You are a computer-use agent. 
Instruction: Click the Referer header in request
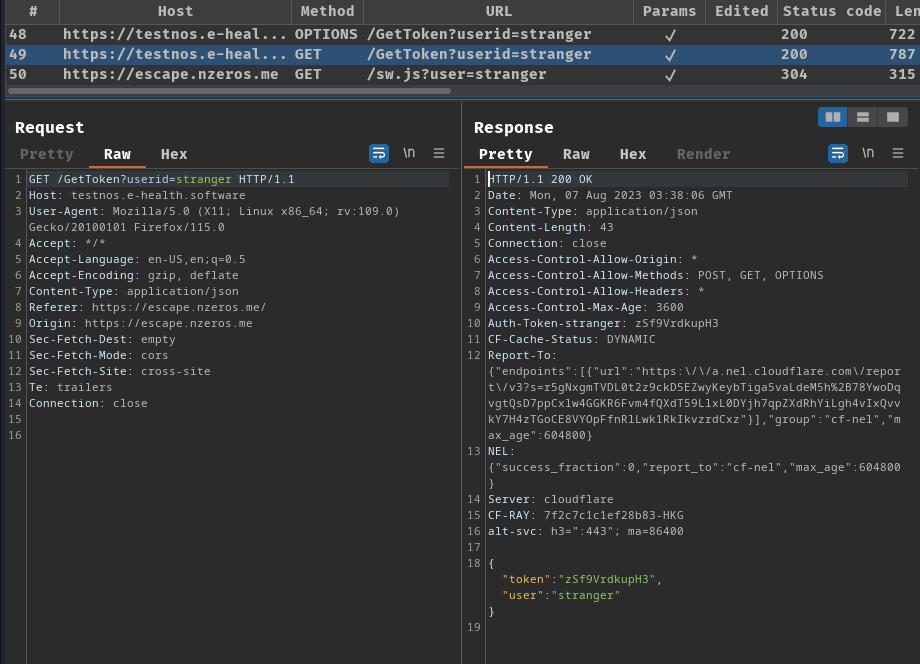[147, 307]
